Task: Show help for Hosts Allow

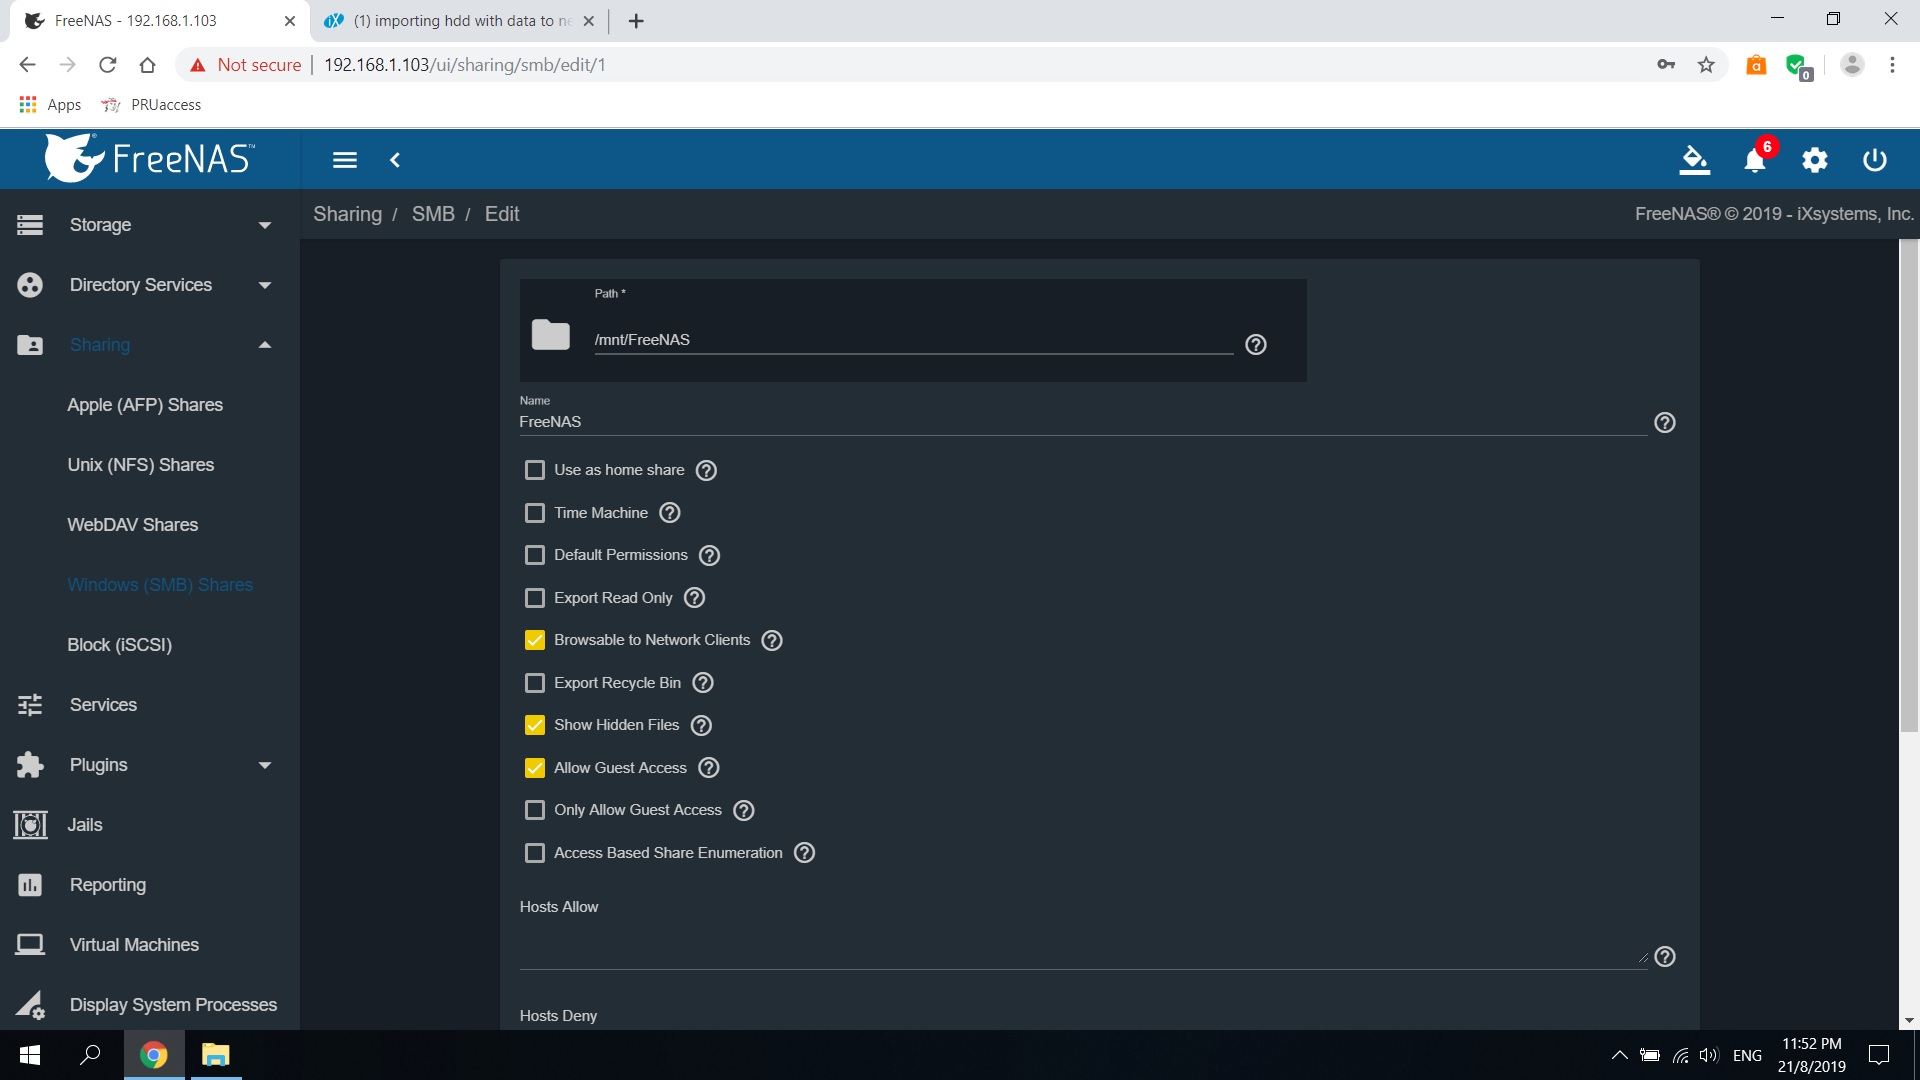Action: click(1665, 957)
